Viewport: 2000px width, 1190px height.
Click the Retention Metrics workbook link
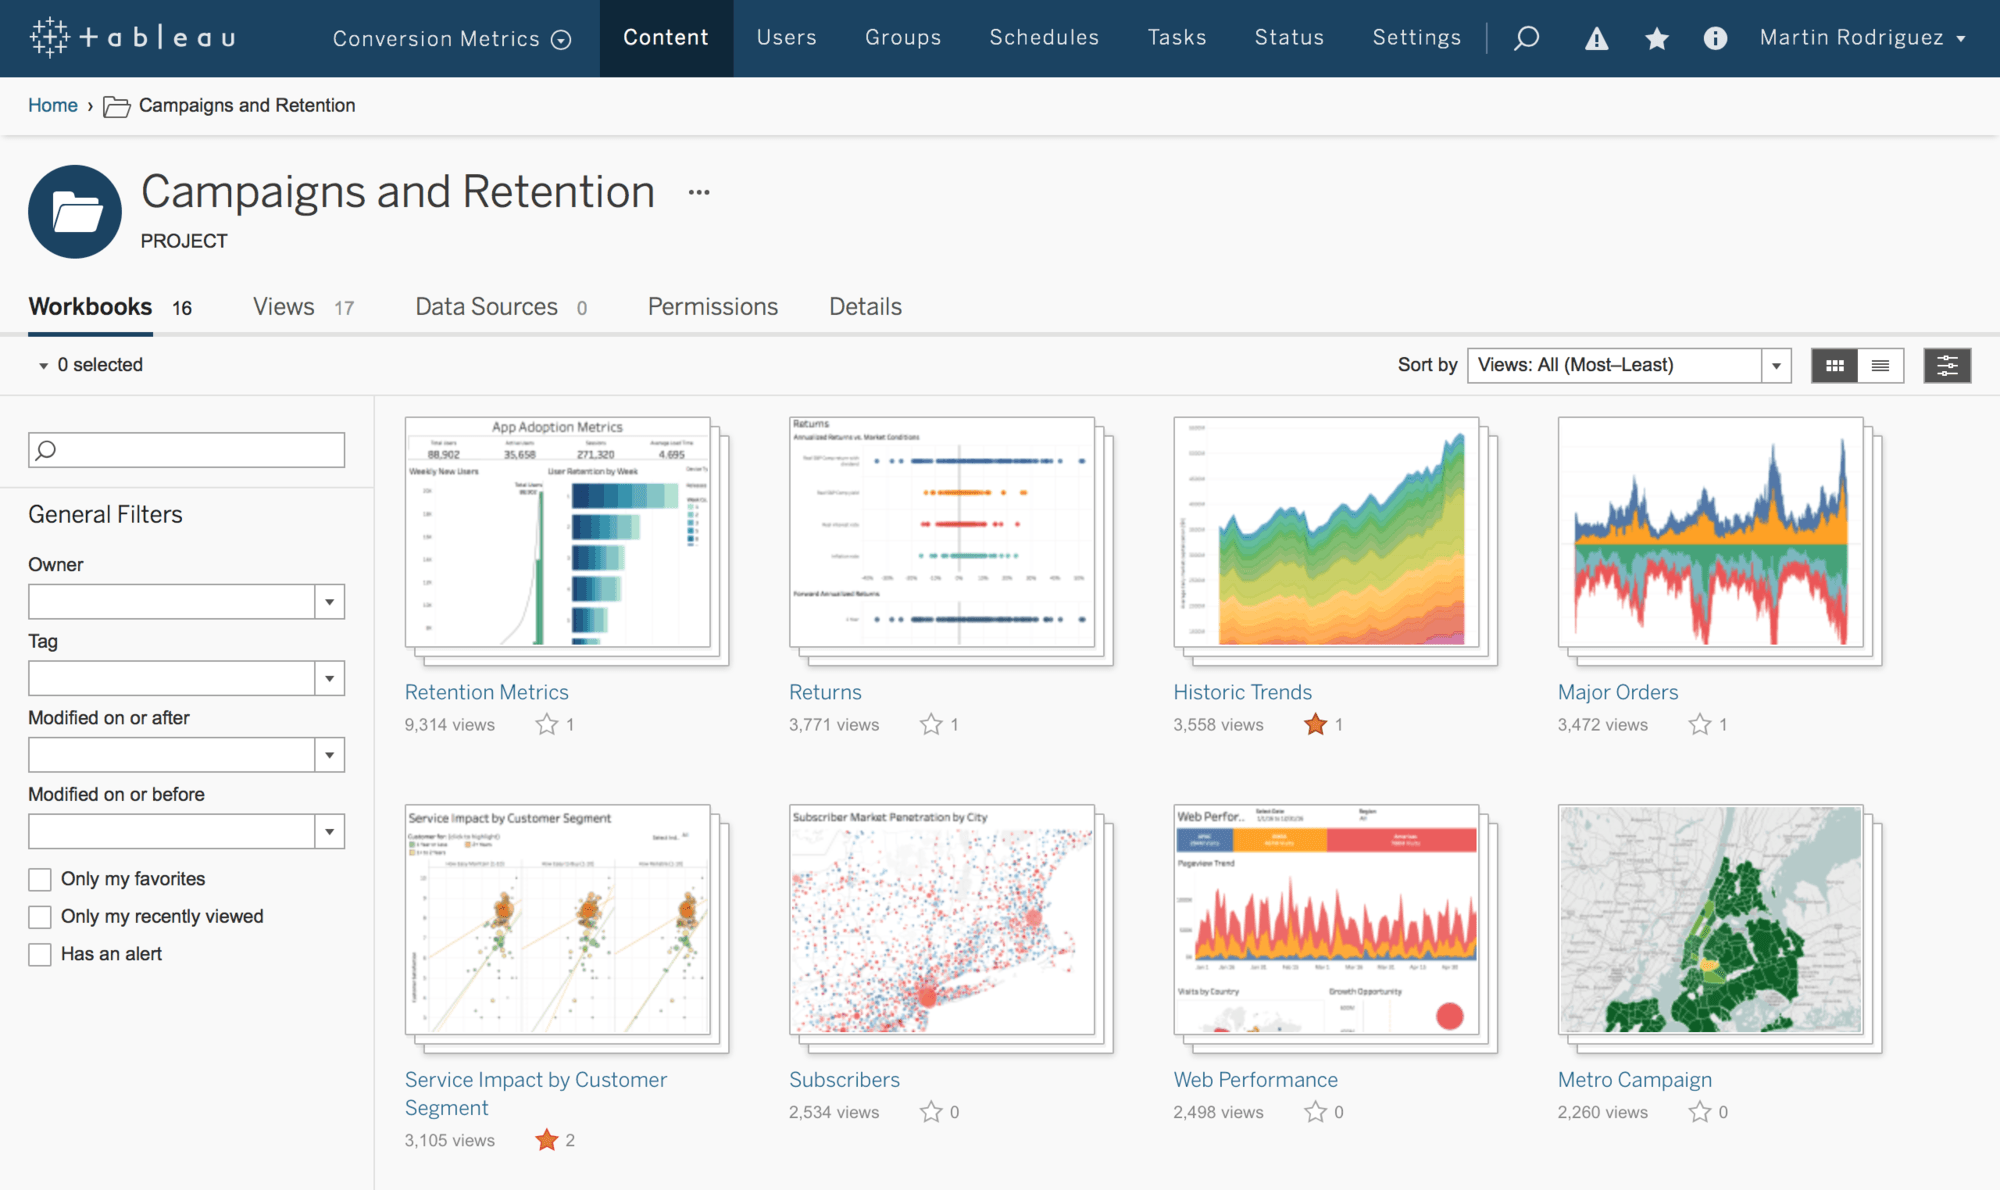coord(487,690)
